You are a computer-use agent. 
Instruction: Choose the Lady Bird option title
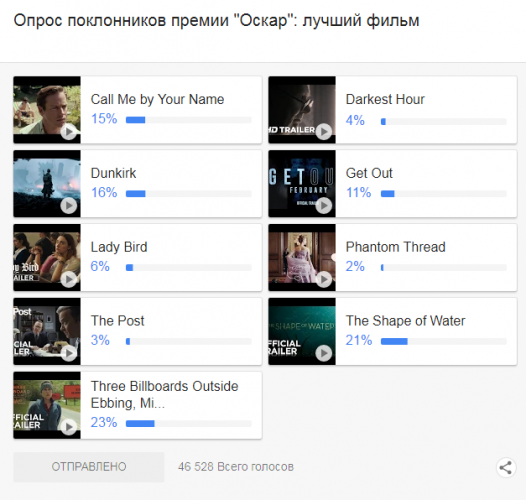(x=119, y=247)
